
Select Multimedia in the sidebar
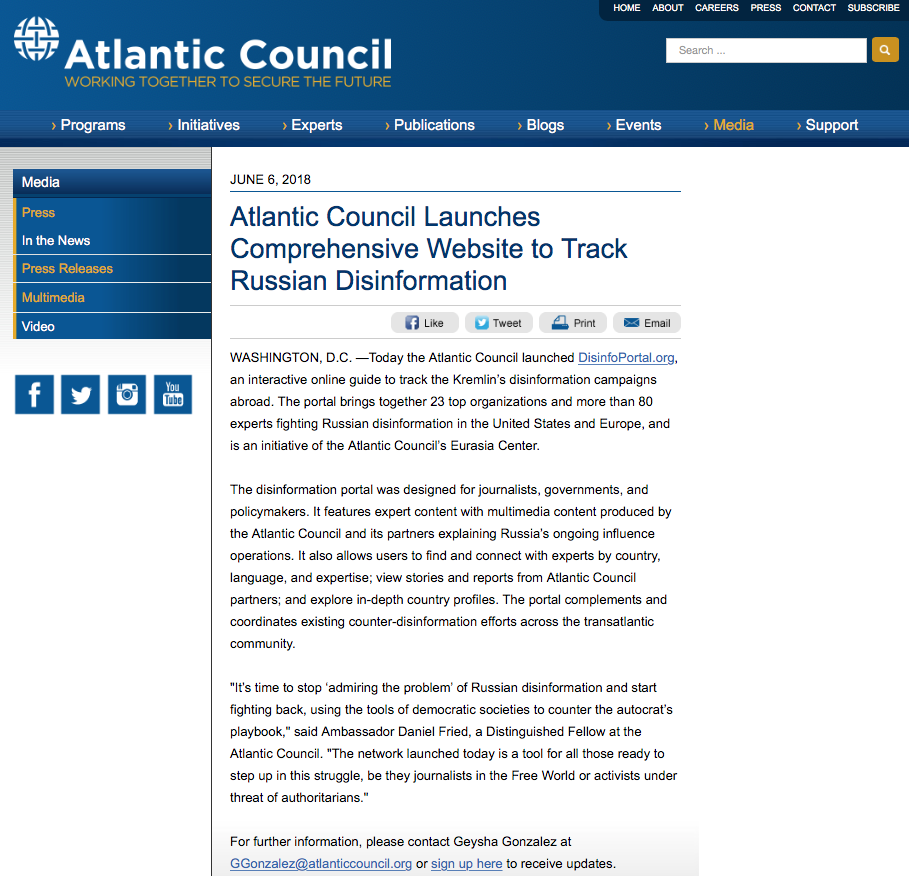point(112,297)
